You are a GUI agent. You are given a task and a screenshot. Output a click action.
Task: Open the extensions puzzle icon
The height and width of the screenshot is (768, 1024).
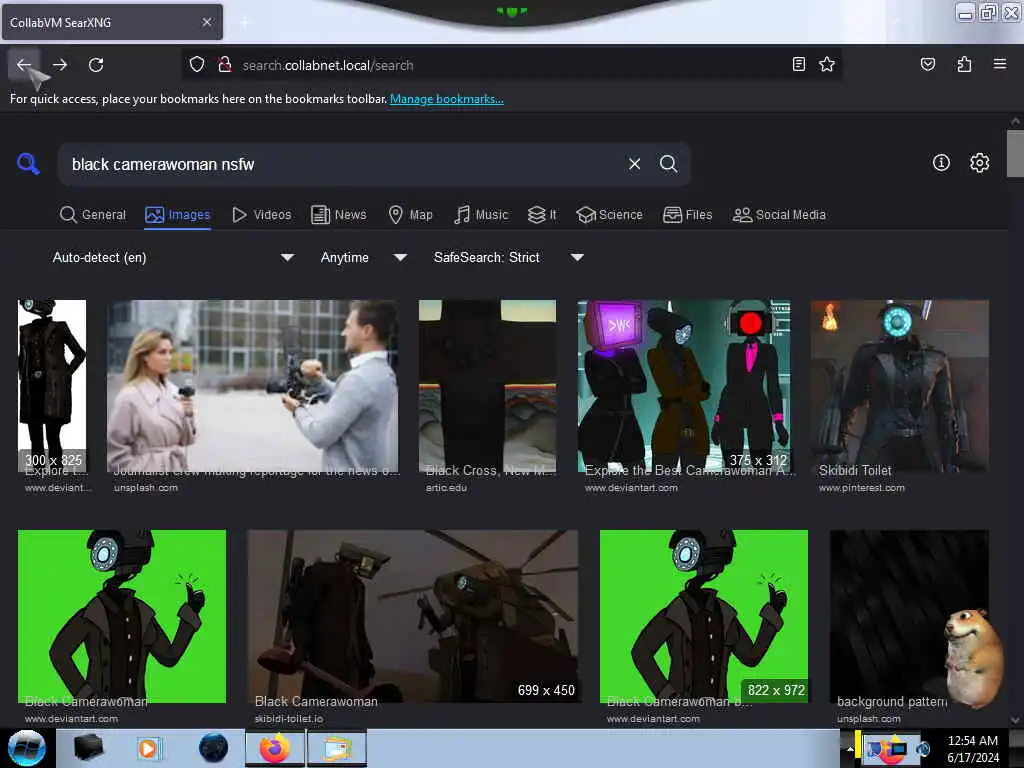coord(964,64)
